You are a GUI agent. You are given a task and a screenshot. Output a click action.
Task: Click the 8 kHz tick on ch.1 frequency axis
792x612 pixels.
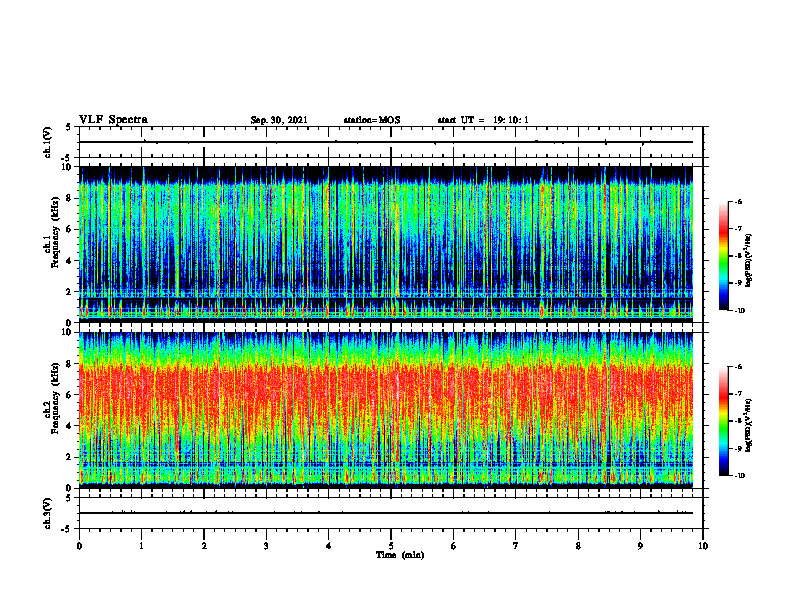(x=70, y=198)
